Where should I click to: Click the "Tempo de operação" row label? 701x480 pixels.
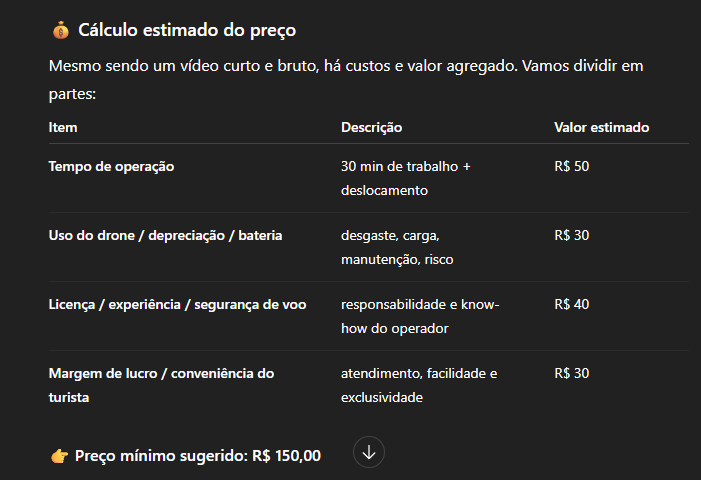(111, 166)
